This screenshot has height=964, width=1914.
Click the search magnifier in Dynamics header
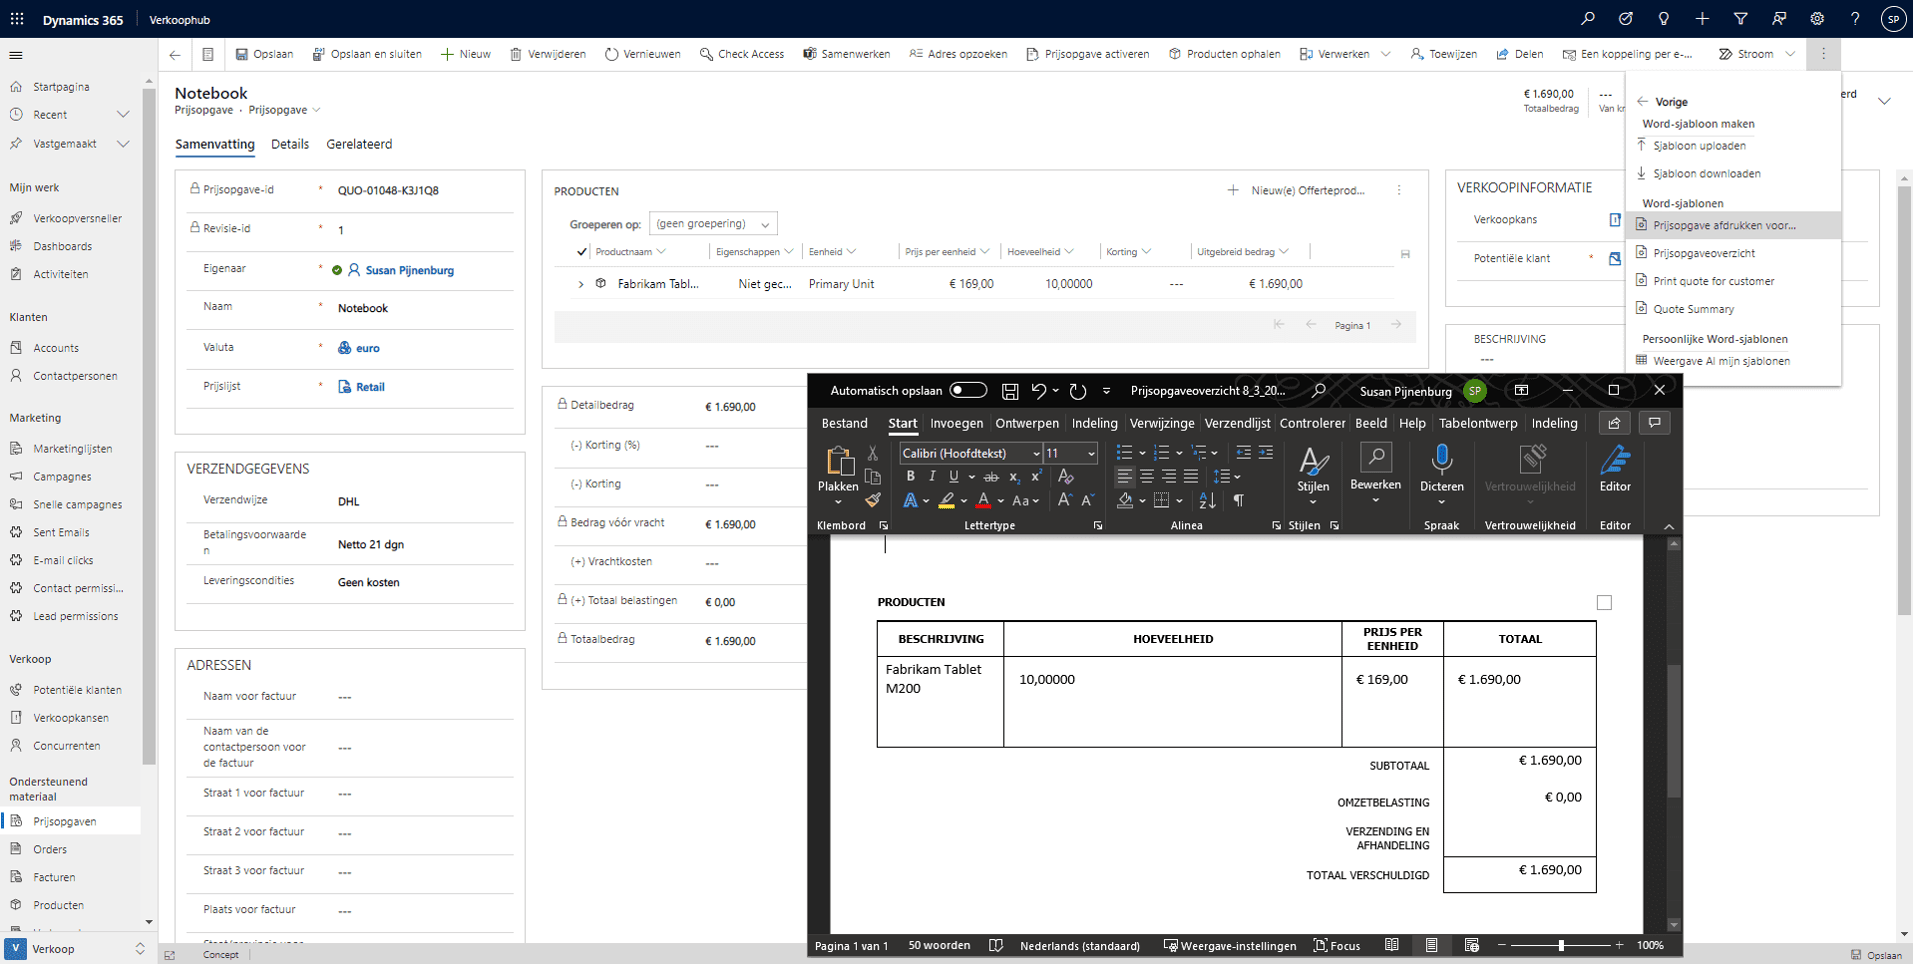point(1588,19)
